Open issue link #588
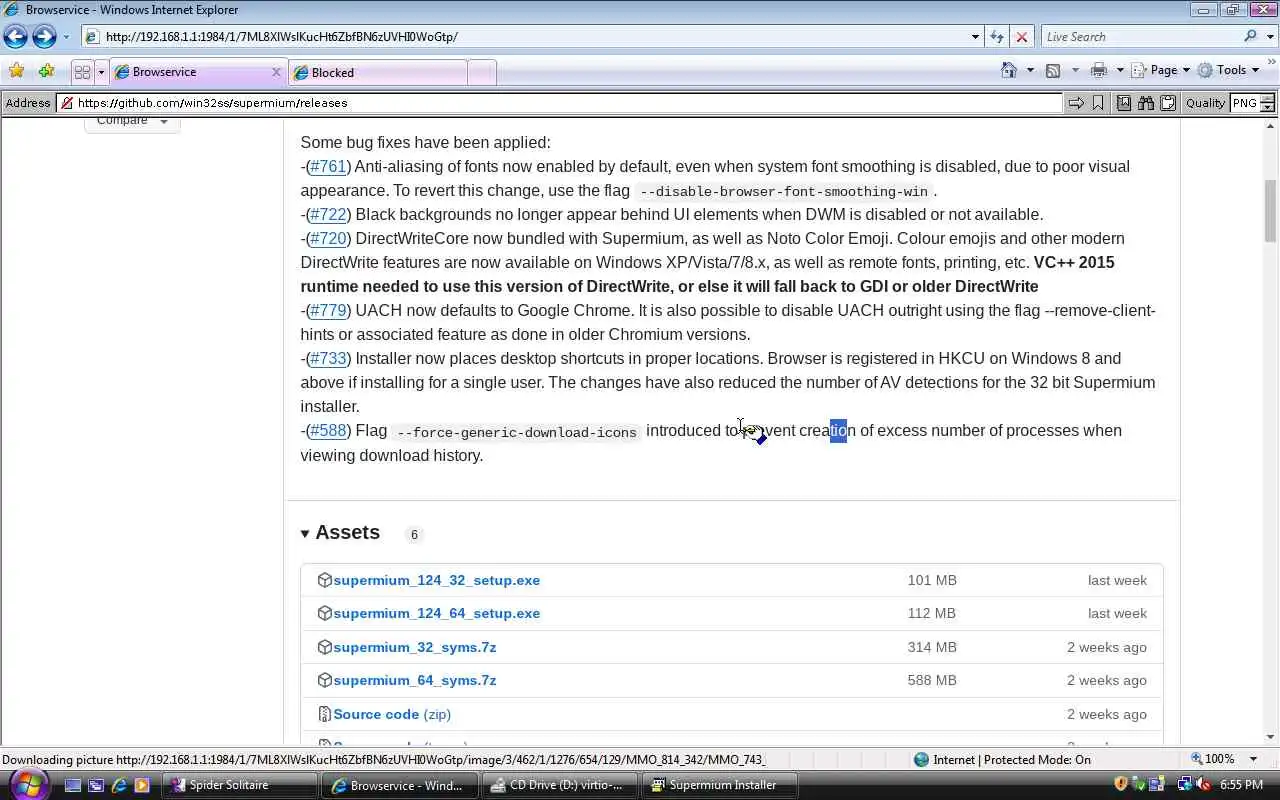Viewport: 1280px width, 800px height. [328, 430]
